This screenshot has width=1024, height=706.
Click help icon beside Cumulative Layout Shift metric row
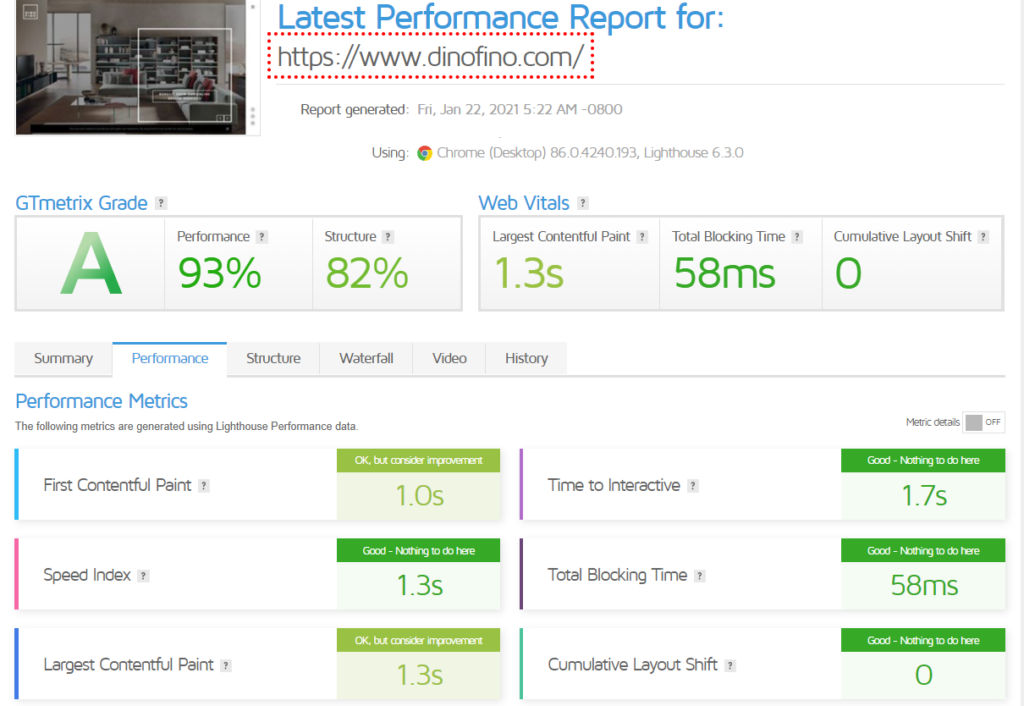click(x=731, y=666)
